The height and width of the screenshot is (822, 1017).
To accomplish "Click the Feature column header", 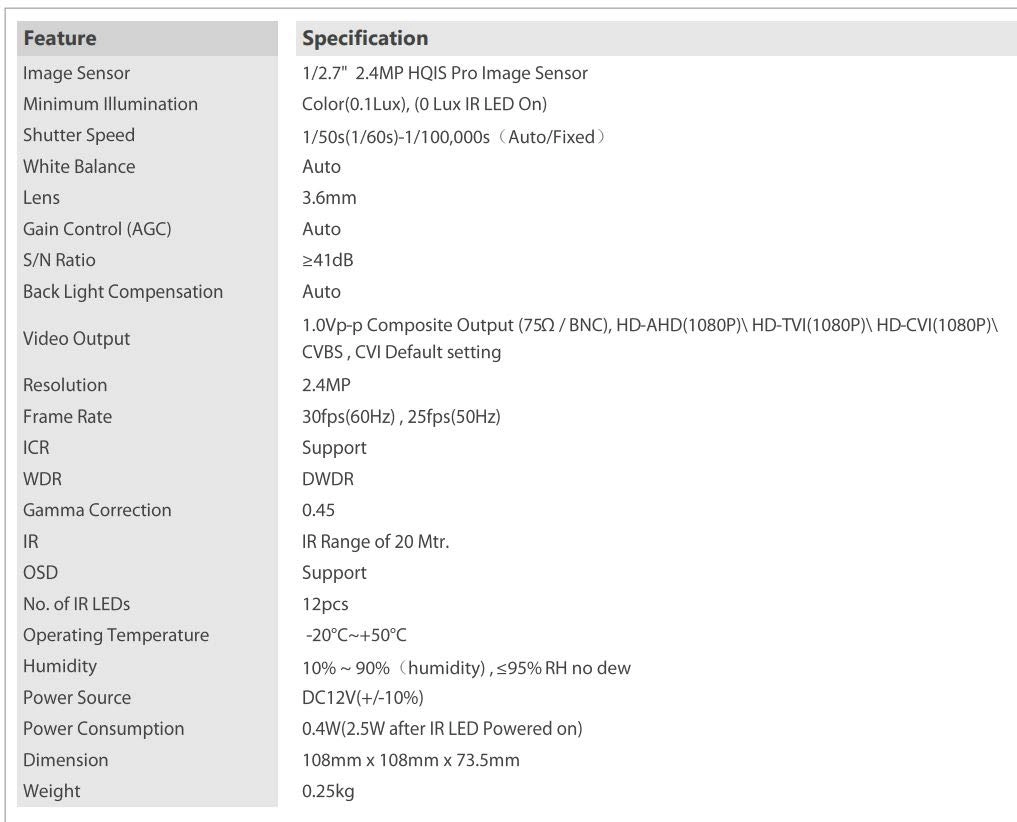I will click(60, 39).
